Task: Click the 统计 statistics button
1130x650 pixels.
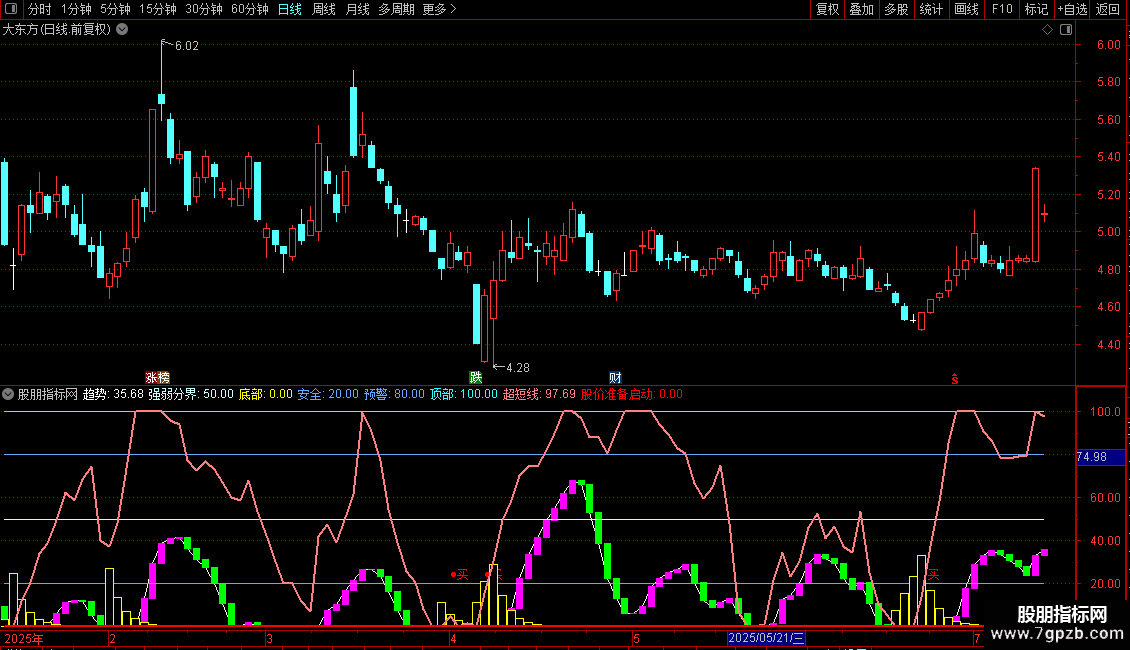Action: coord(931,9)
